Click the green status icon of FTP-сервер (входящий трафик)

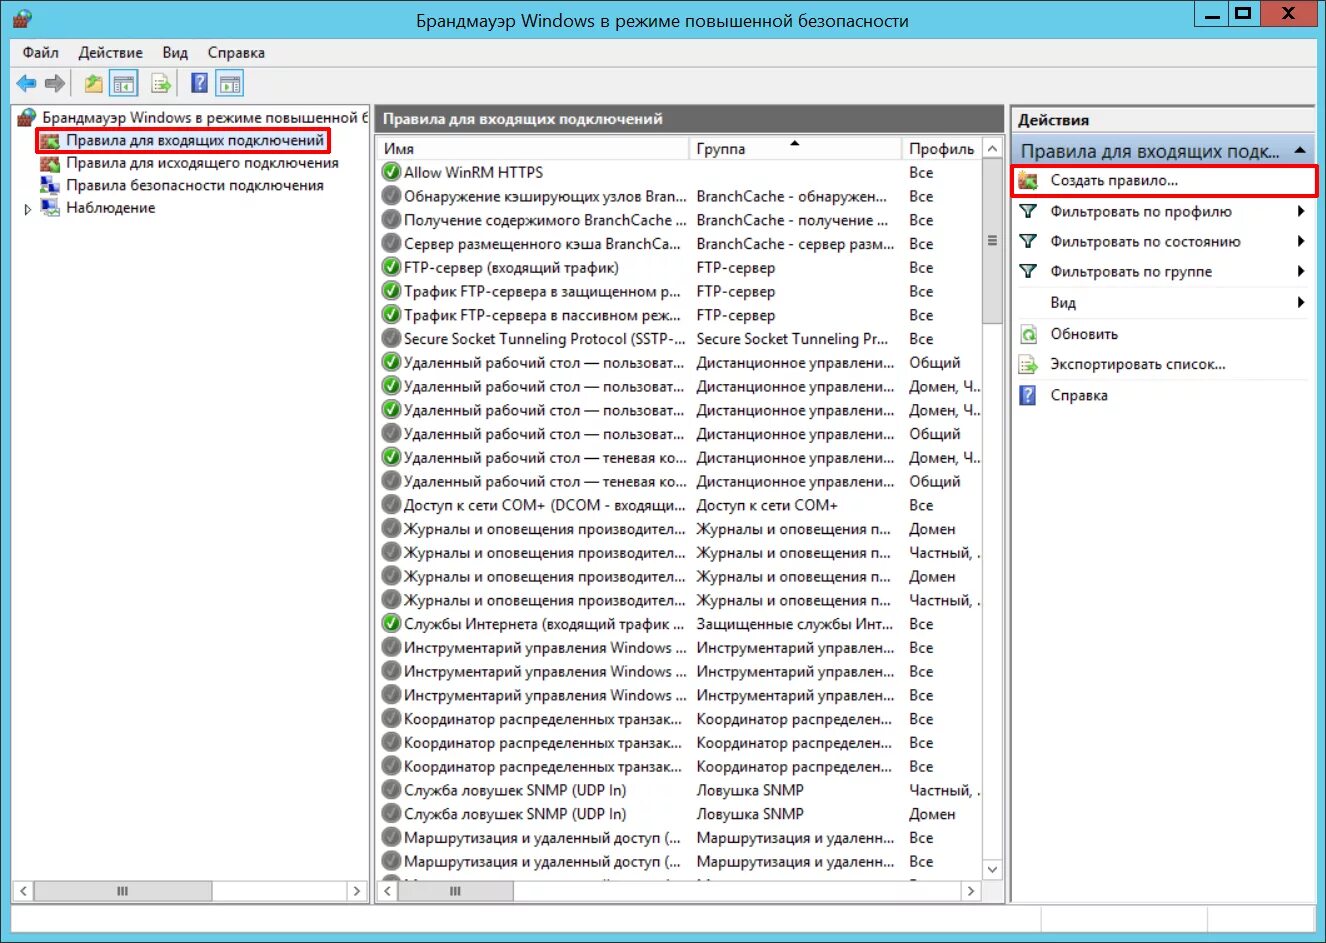pyautogui.click(x=392, y=267)
